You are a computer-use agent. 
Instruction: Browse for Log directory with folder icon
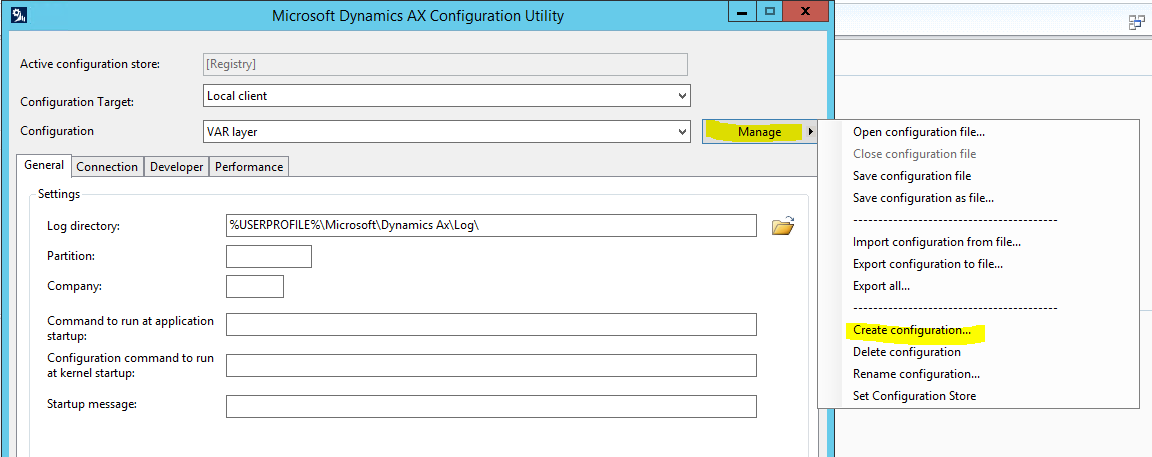point(783,226)
